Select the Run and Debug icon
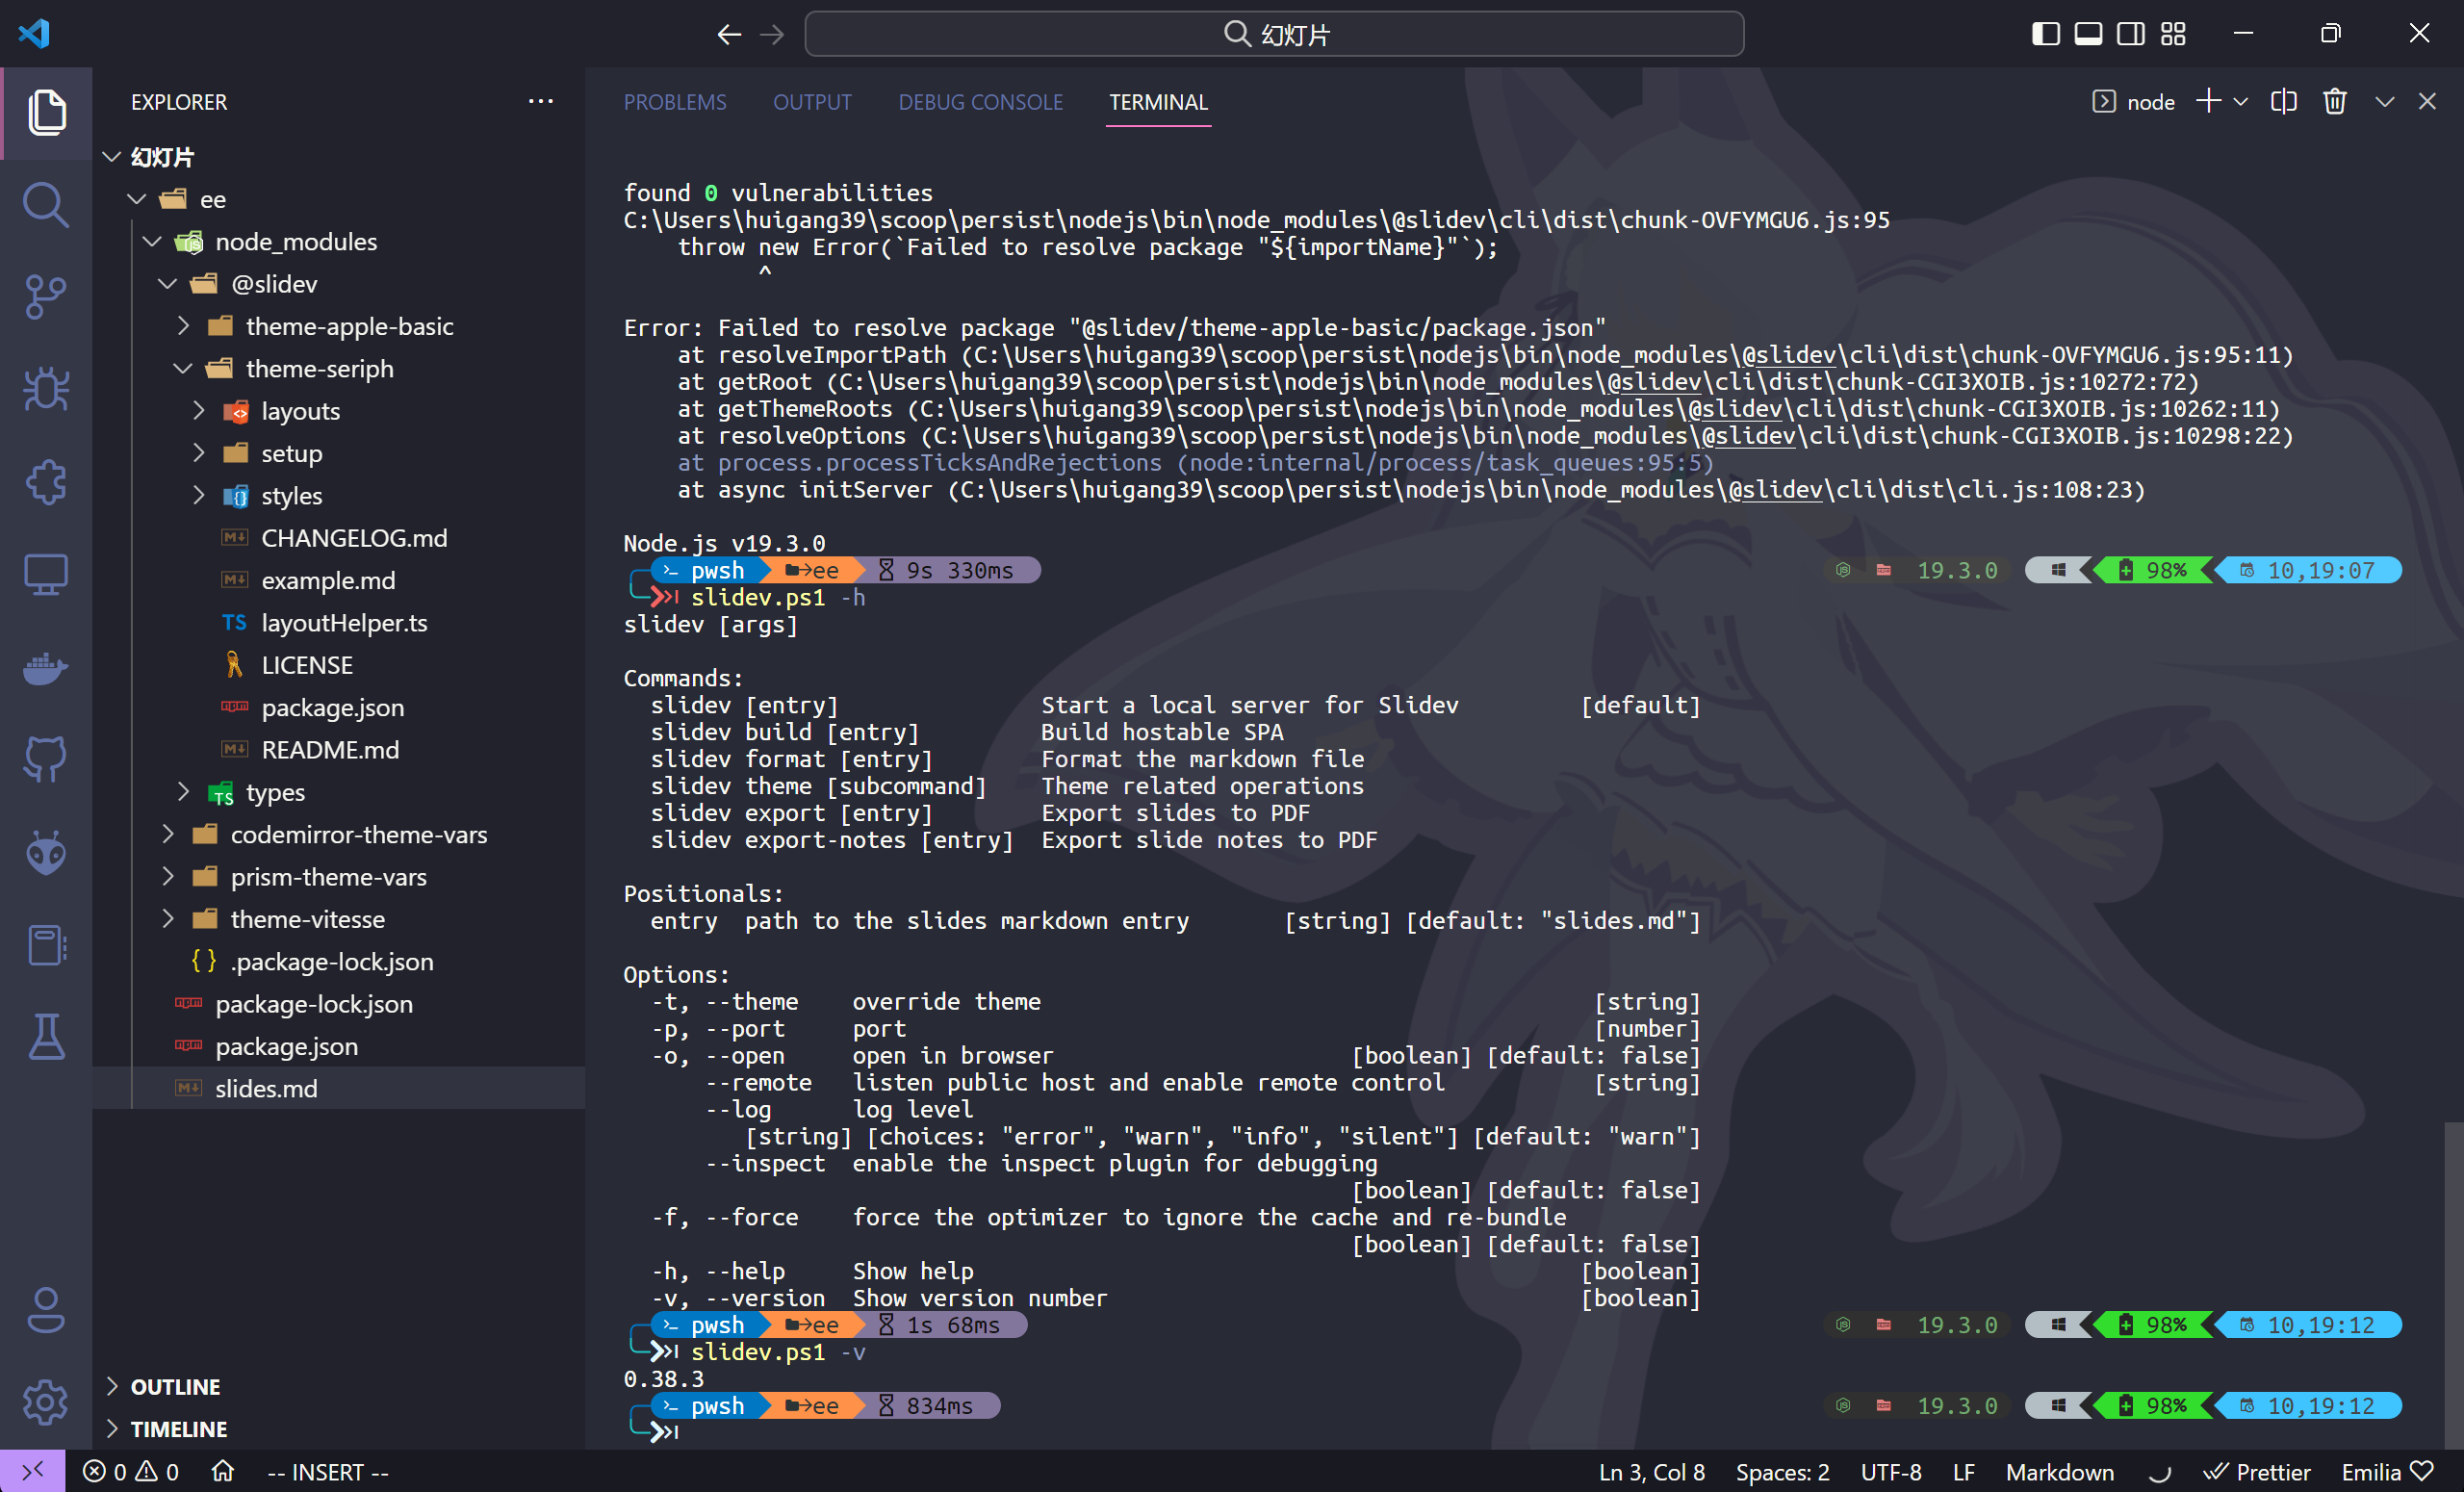 46,389
